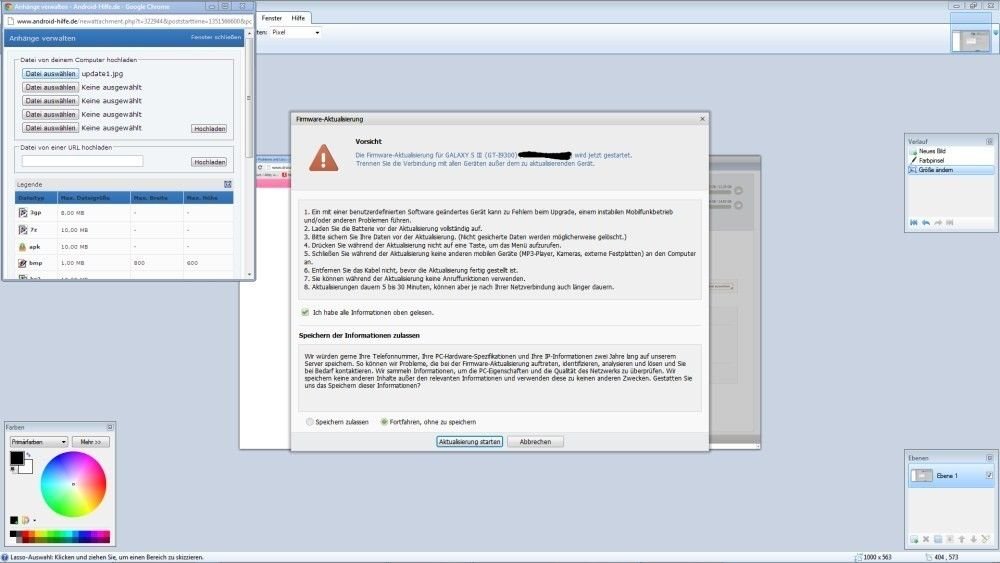This screenshot has height=563, width=1000.
Task: Merge layer down icon in Ebenen panel
Action: coord(950,539)
